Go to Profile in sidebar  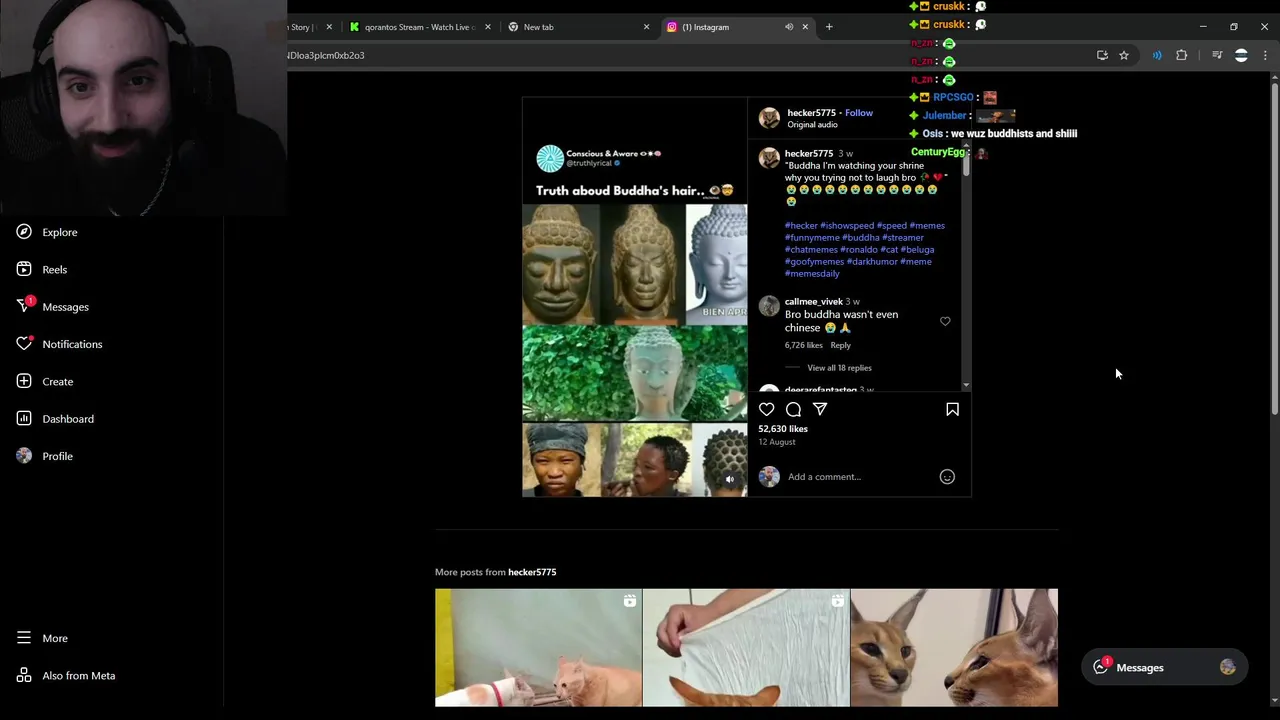[x=45, y=456]
